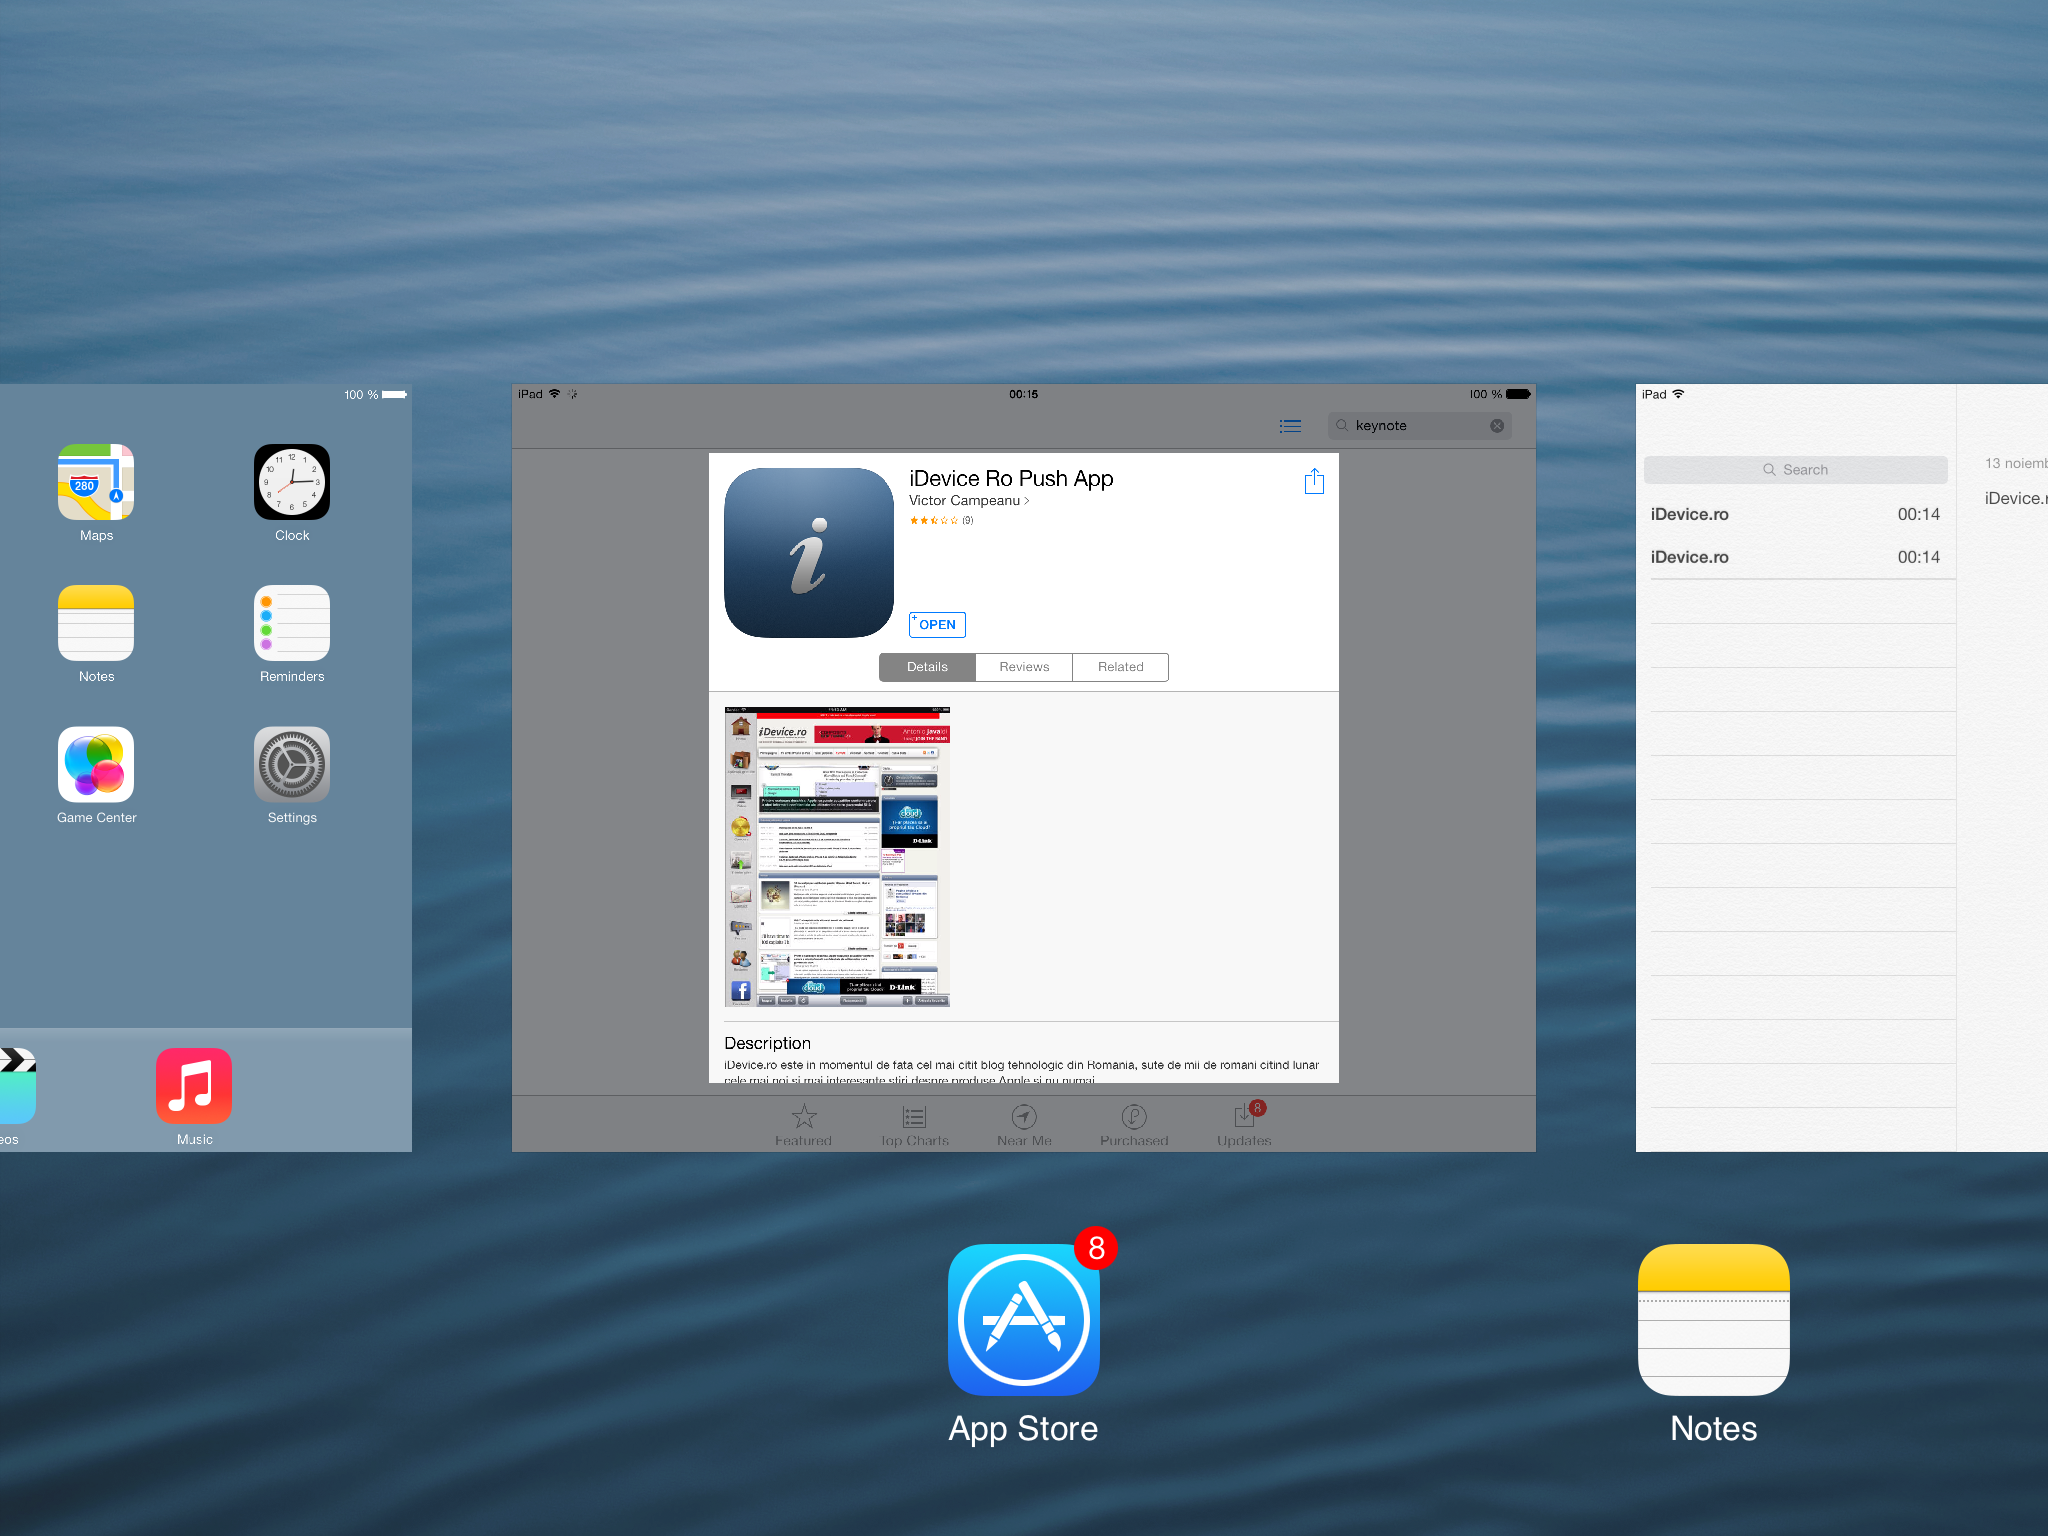Tap the Description heading
This screenshot has height=1536, width=2048.
tap(767, 1043)
